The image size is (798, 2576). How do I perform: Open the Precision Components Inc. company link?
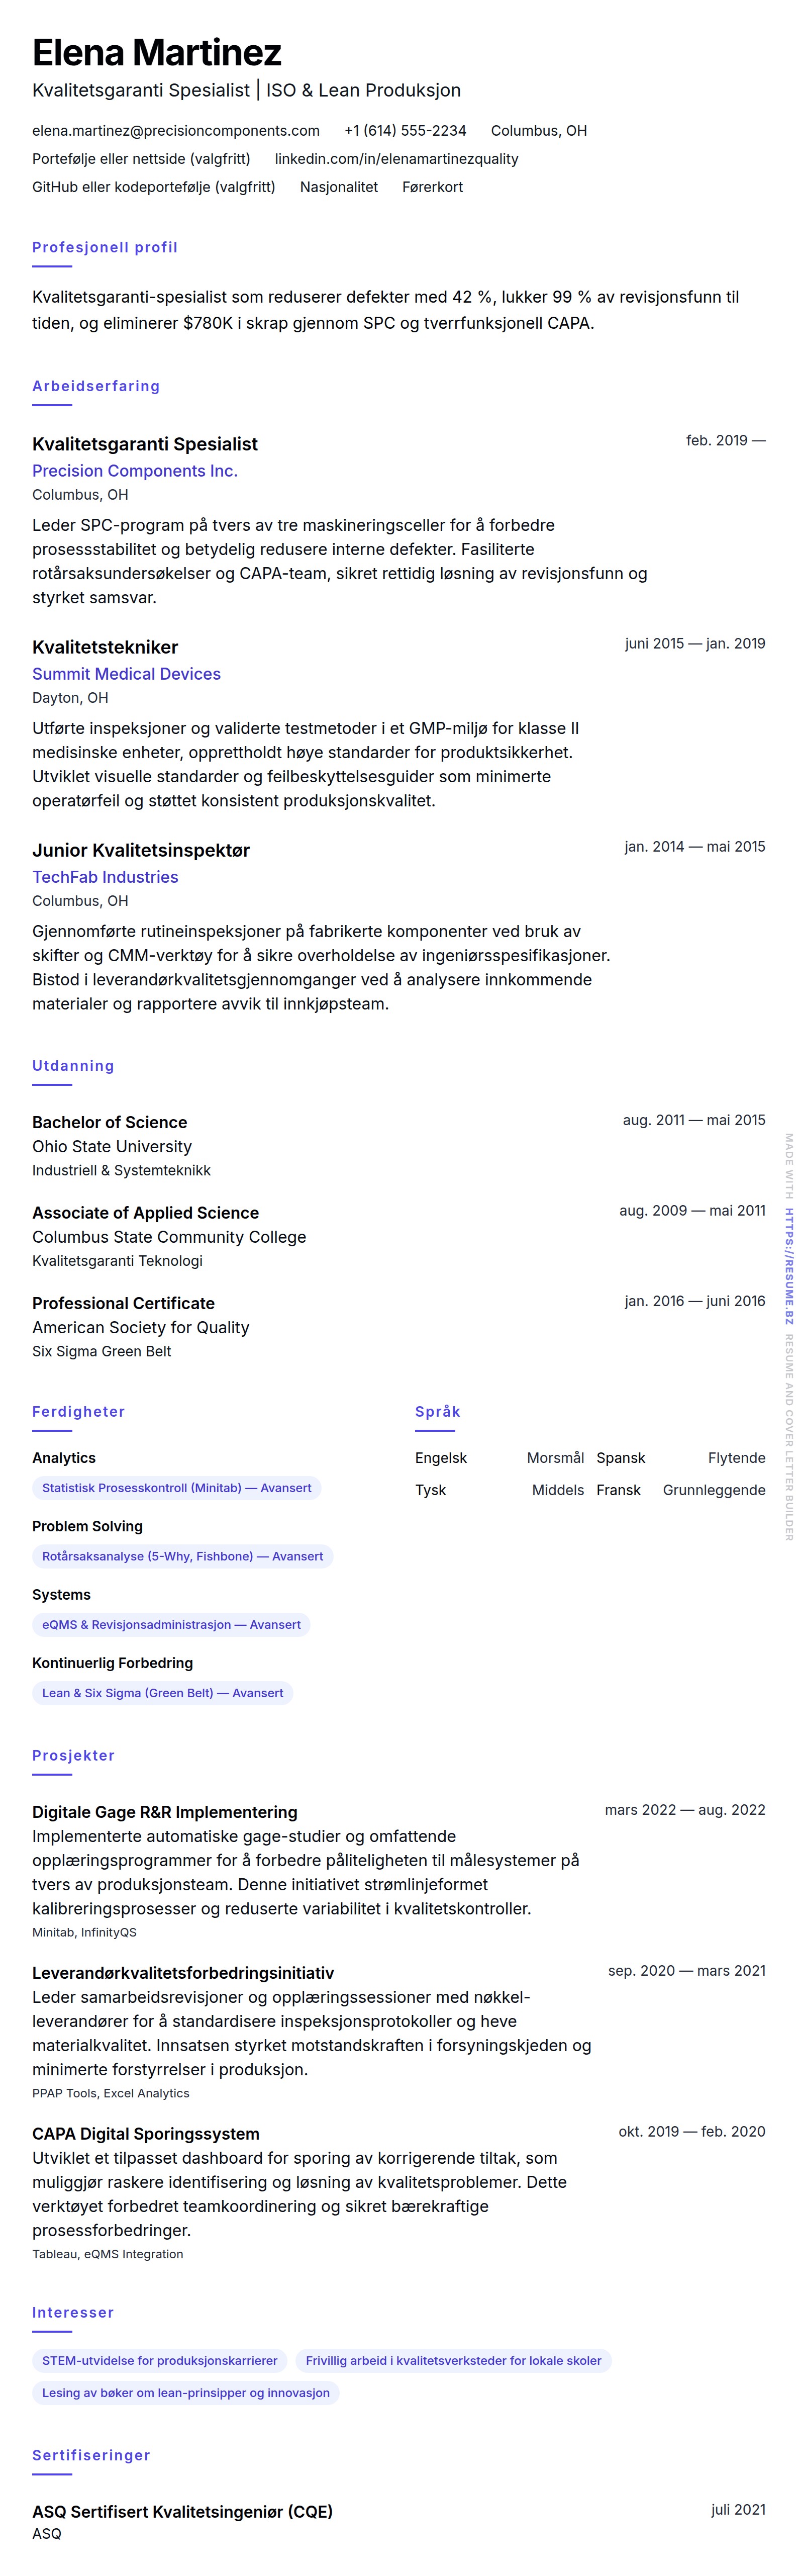(x=135, y=471)
